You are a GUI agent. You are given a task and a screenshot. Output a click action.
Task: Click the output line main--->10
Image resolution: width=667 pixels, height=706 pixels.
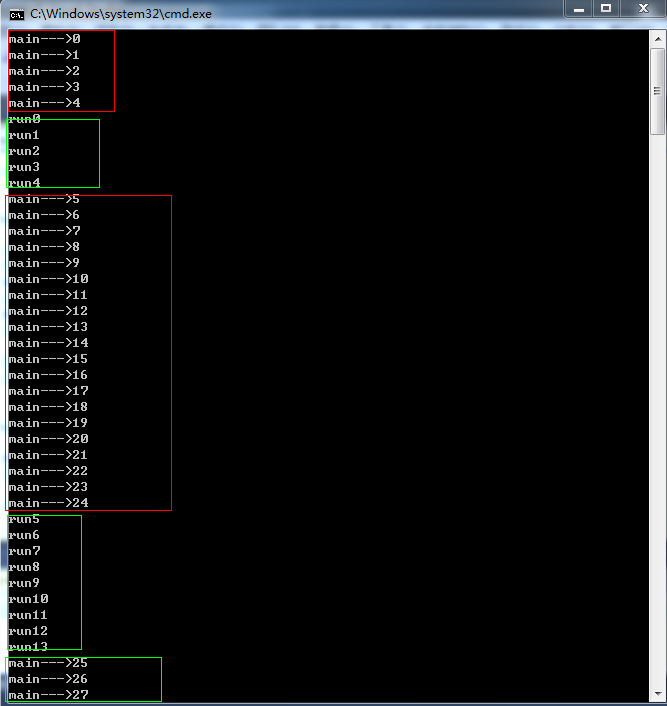(48, 279)
